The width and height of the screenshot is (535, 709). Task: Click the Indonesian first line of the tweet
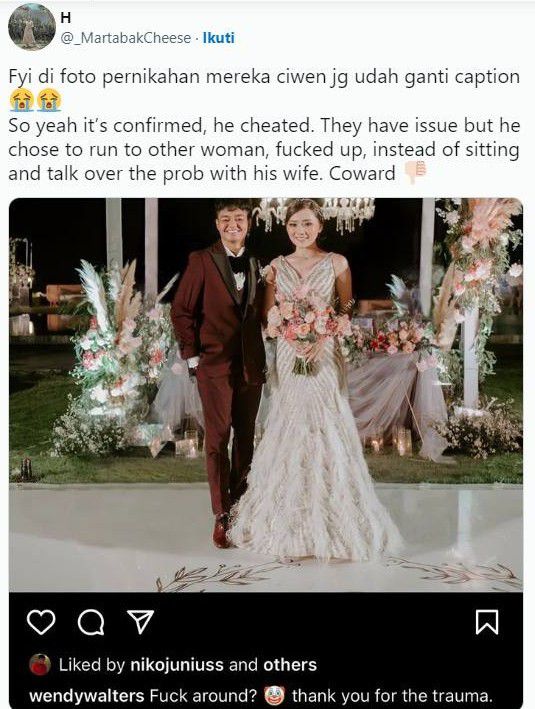point(264,76)
